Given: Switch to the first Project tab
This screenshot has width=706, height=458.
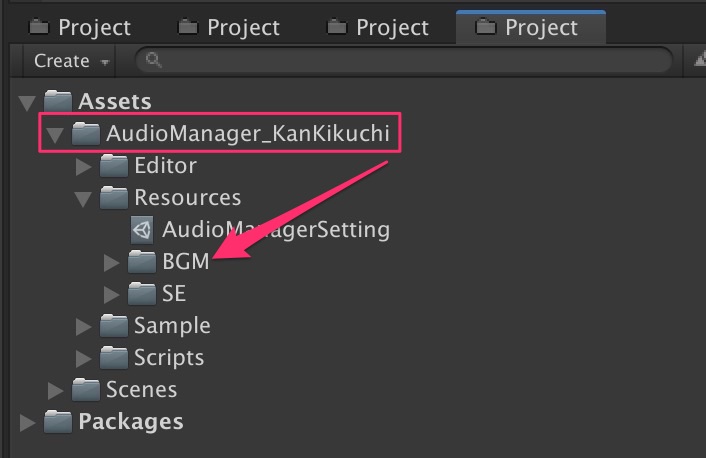Looking at the screenshot, I should (x=80, y=28).
